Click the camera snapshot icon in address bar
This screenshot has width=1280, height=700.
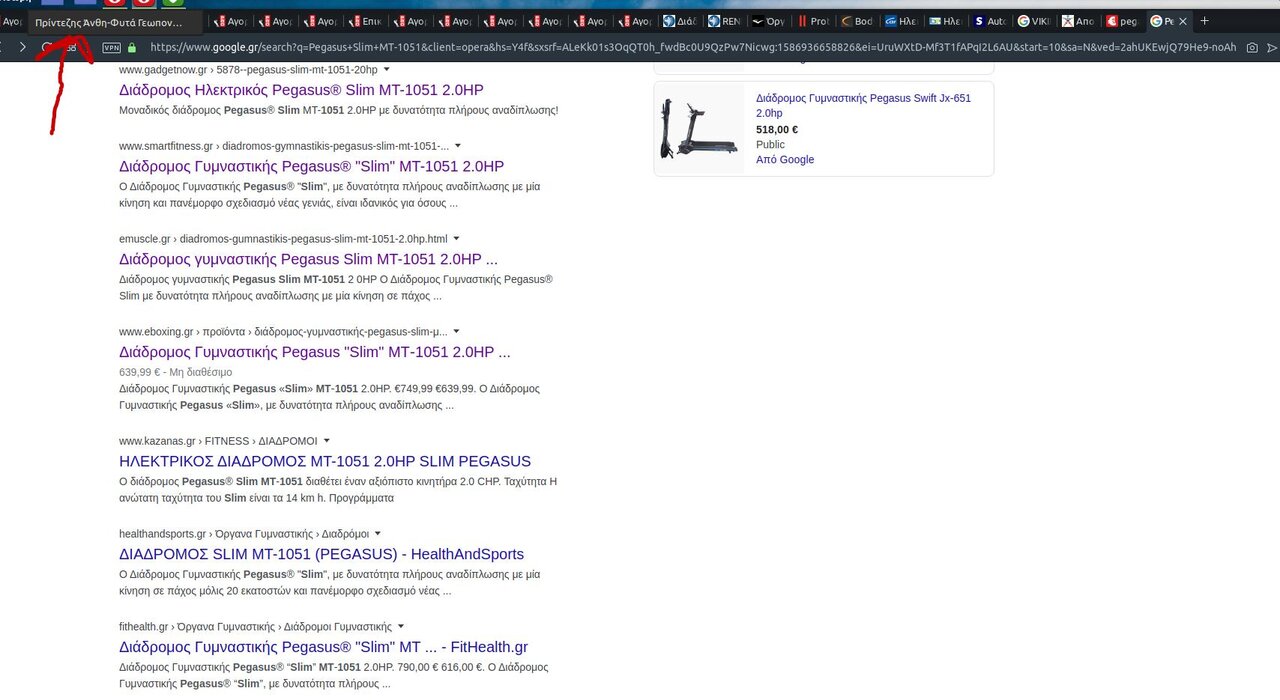coord(1251,47)
